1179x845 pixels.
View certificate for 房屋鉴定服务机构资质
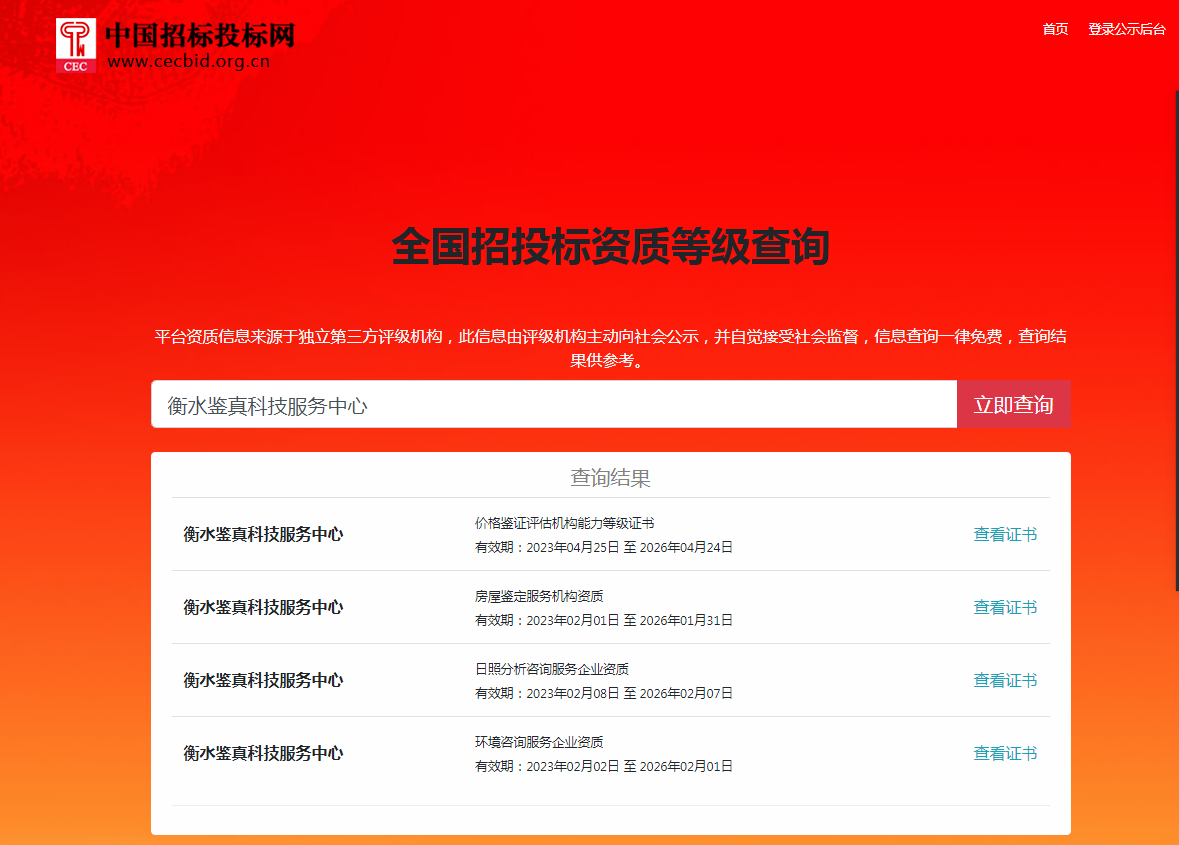1005,608
